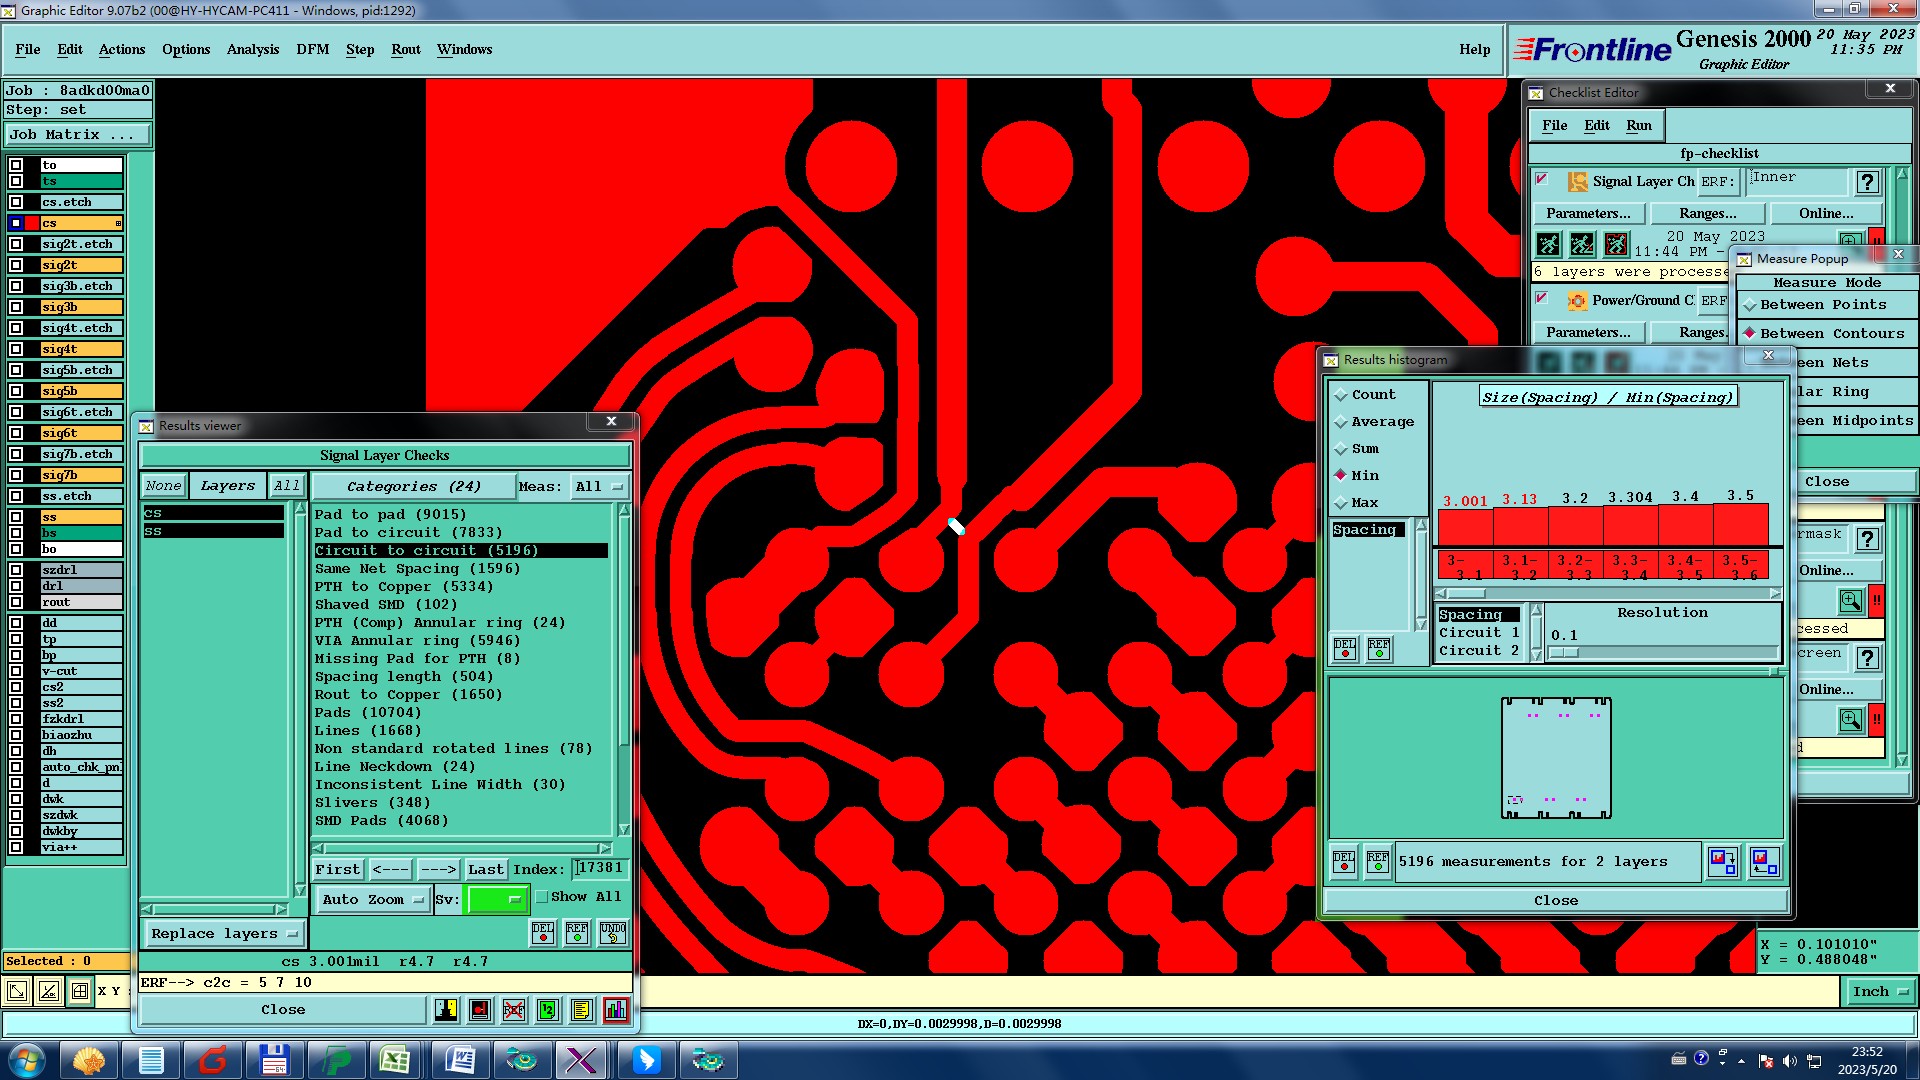Click the yellow notes report icon
Viewport: 1920px width, 1080px height.
(x=581, y=1010)
